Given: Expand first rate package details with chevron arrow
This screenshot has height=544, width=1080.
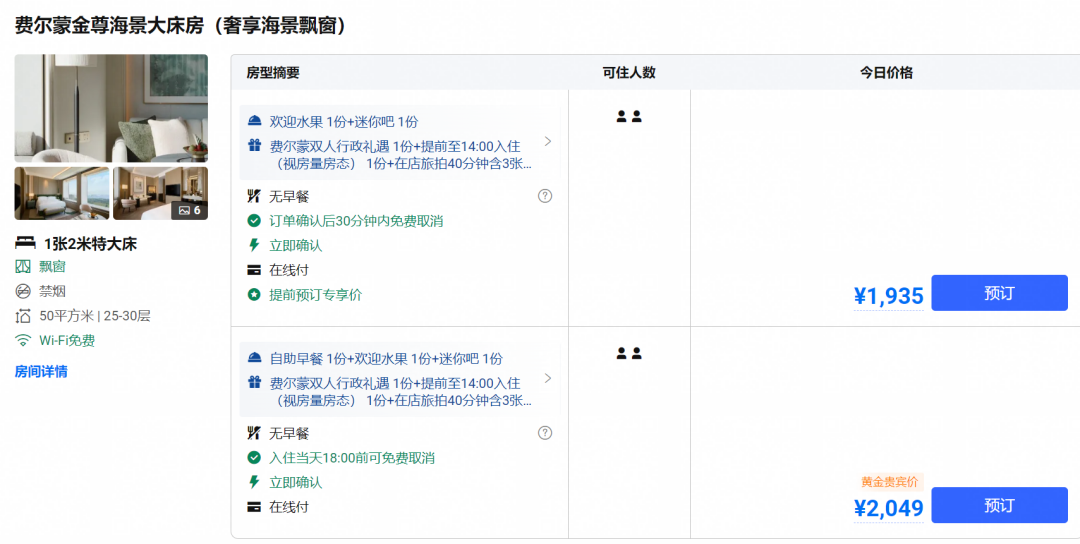Looking at the screenshot, I should (x=548, y=141).
